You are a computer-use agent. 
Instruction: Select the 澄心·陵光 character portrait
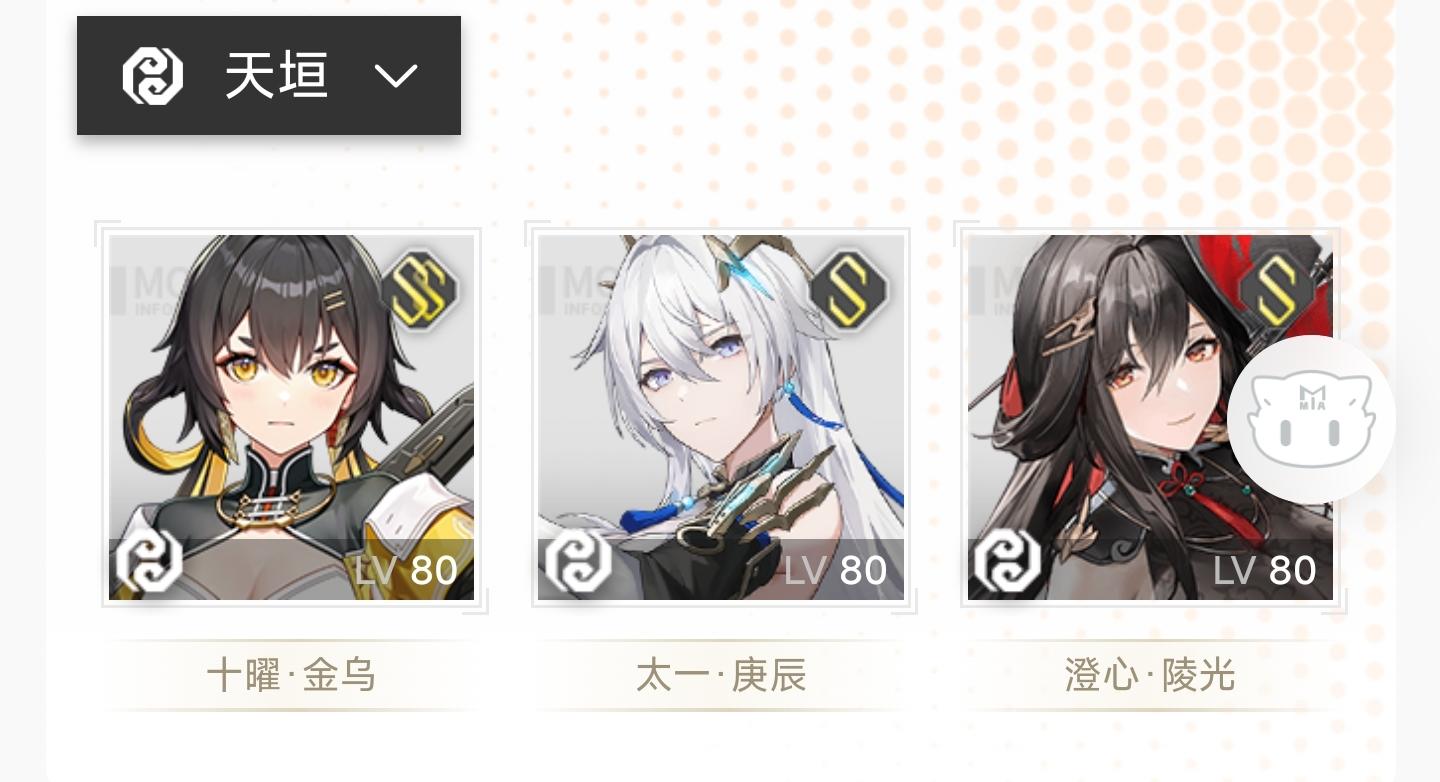pos(1150,417)
